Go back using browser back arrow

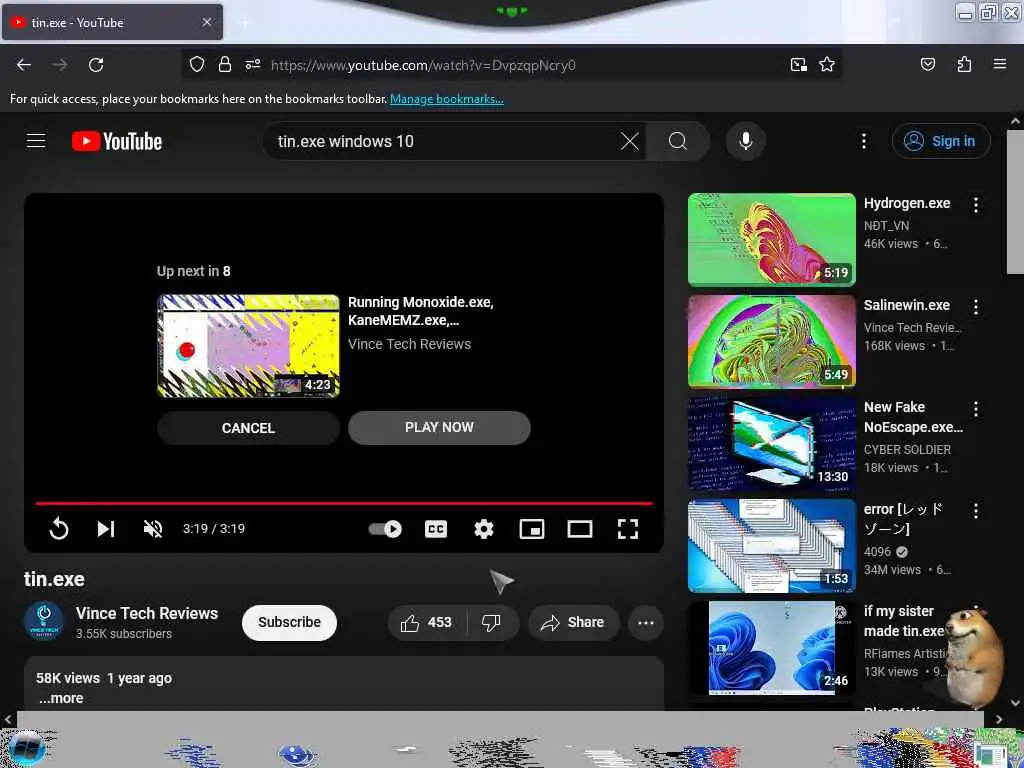pos(24,65)
